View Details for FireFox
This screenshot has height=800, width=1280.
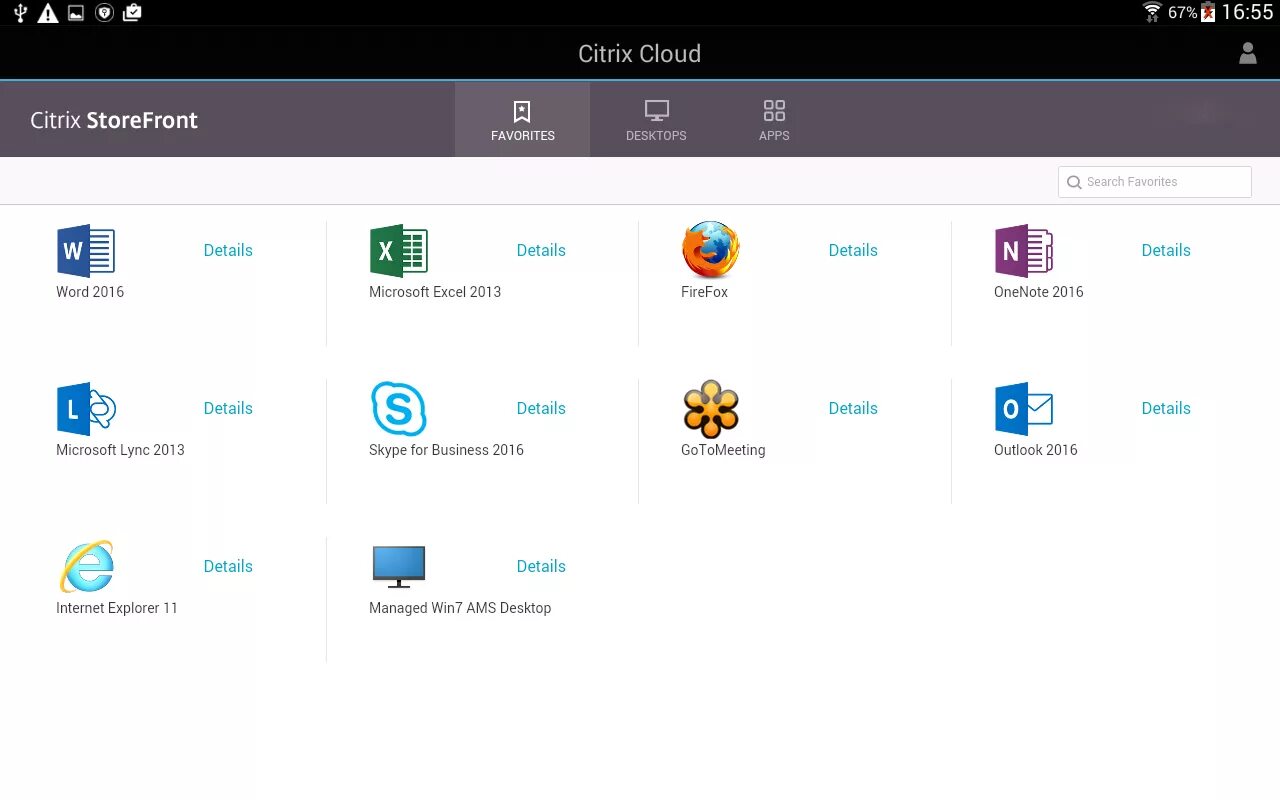tap(853, 250)
